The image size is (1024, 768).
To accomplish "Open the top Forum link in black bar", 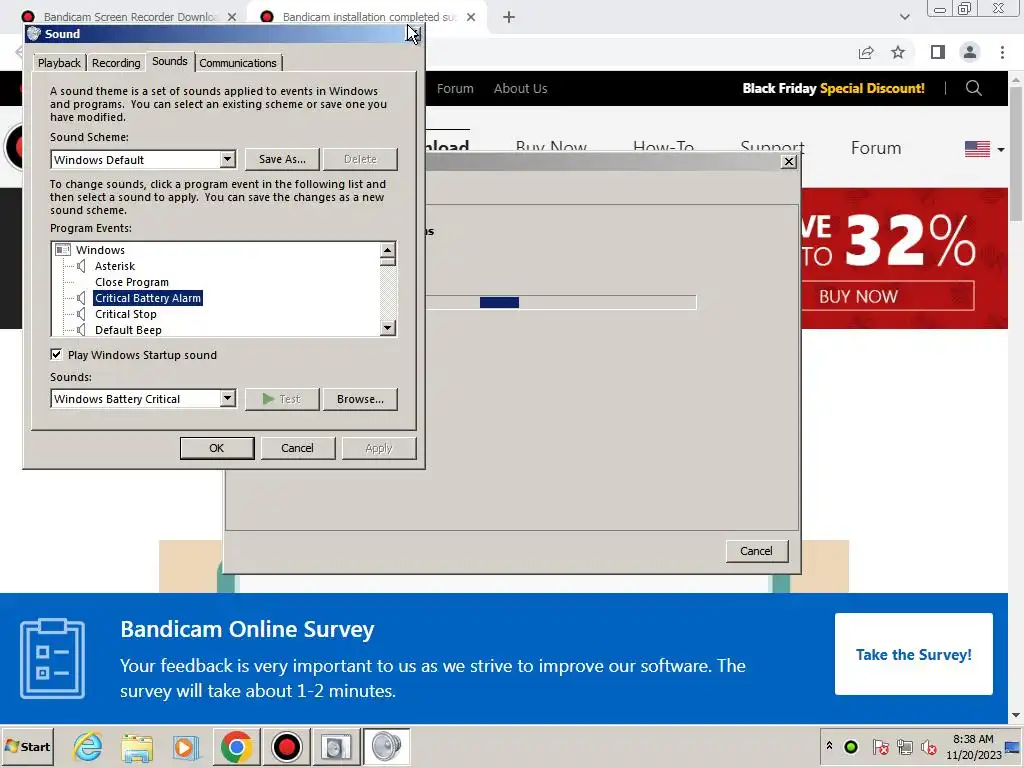I will tap(455, 88).
